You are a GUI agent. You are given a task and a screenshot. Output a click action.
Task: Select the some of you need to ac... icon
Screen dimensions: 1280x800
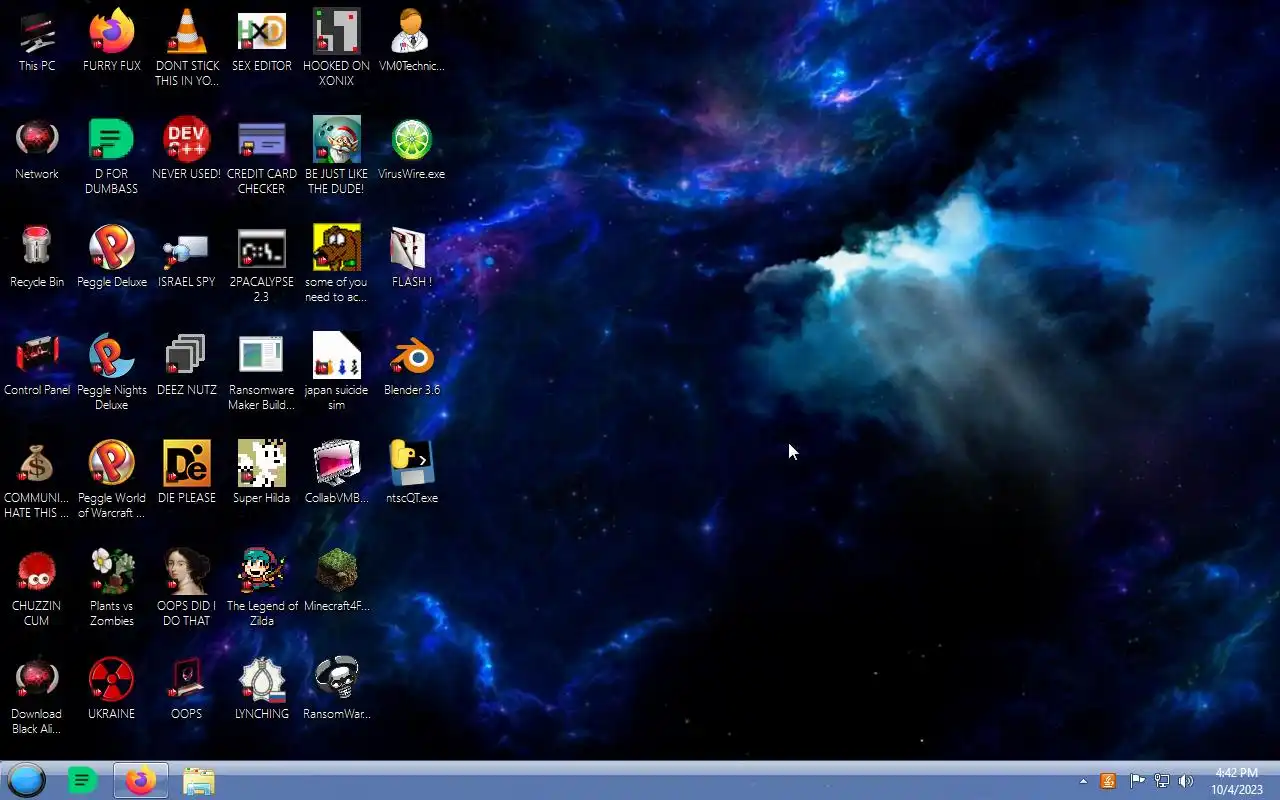336,265
